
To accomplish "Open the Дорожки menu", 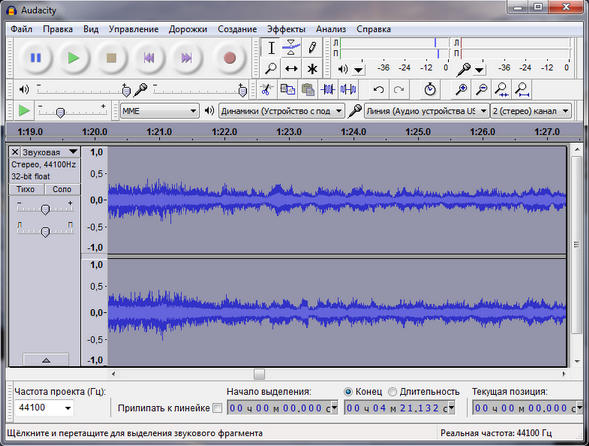I will tap(188, 29).
